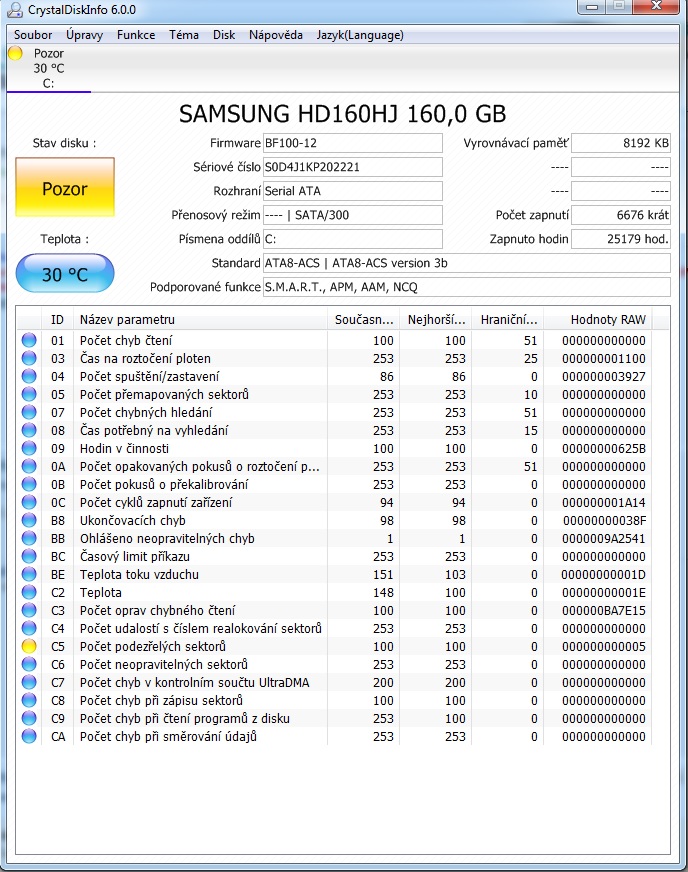688x872 pixels.
Task: Click the Nejhorší... column header
Action: point(435,320)
